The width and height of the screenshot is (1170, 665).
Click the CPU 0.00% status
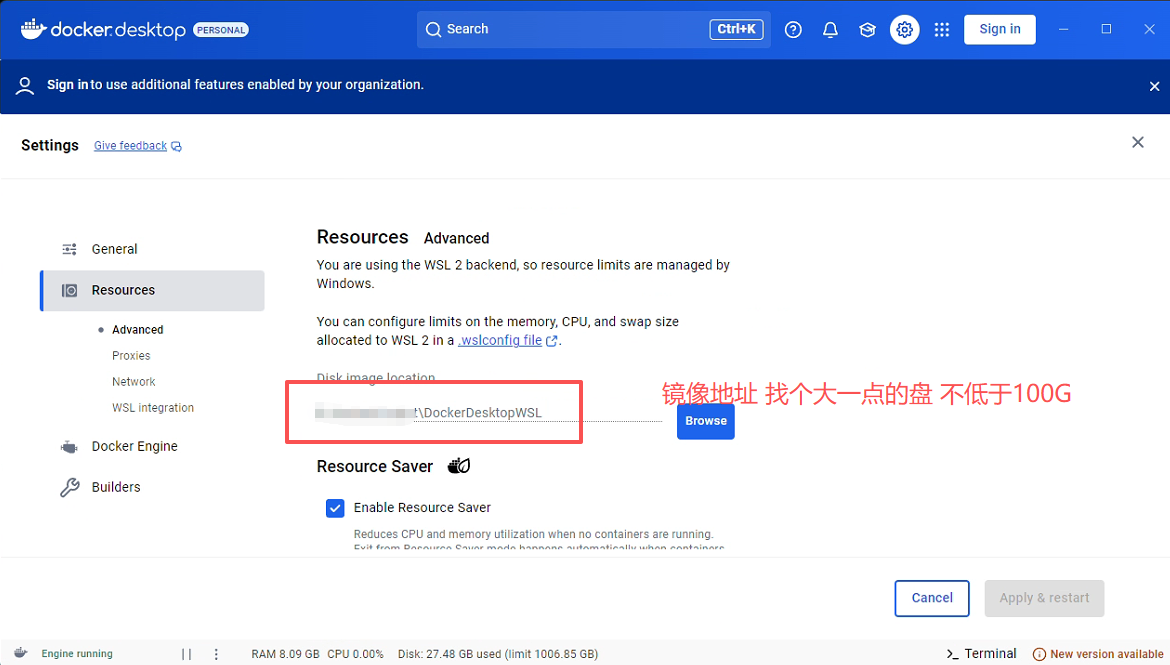[355, 654]
